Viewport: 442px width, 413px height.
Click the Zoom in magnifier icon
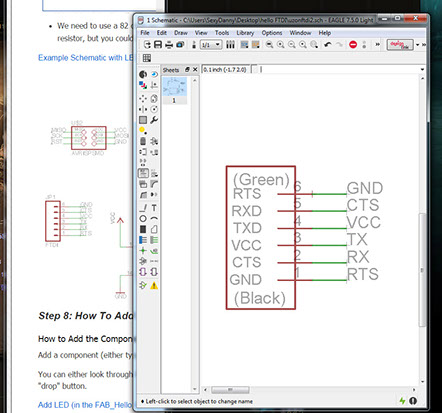click(281, 44)
